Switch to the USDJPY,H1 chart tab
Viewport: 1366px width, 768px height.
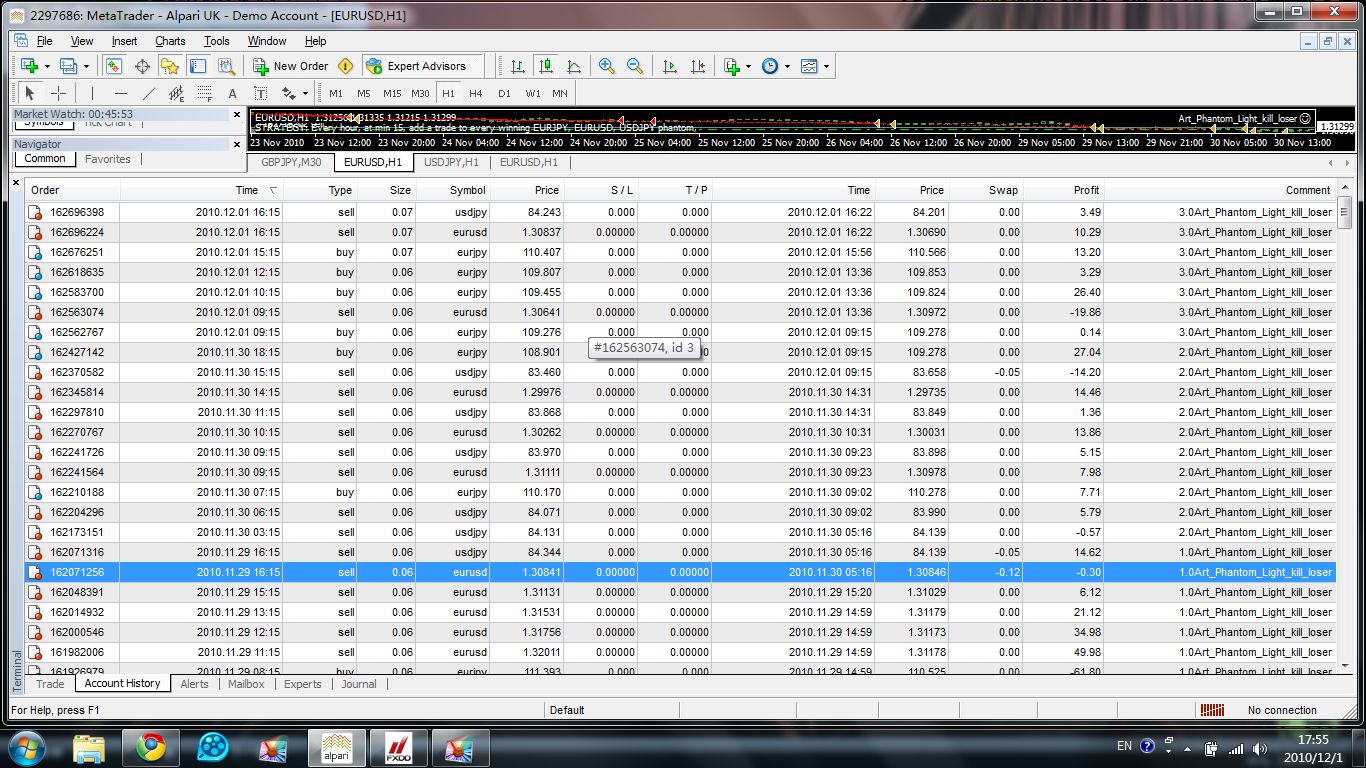[451, 162]
